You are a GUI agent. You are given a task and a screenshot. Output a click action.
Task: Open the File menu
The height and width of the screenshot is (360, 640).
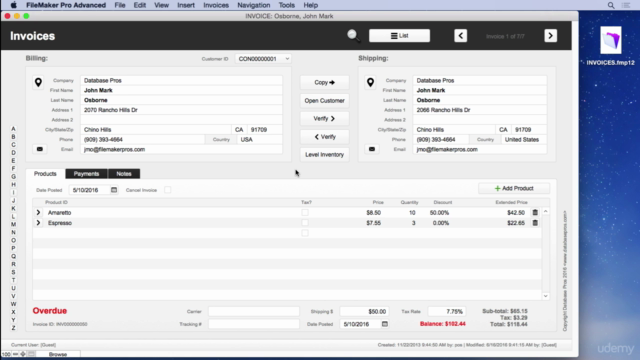[x=120, y=5]
